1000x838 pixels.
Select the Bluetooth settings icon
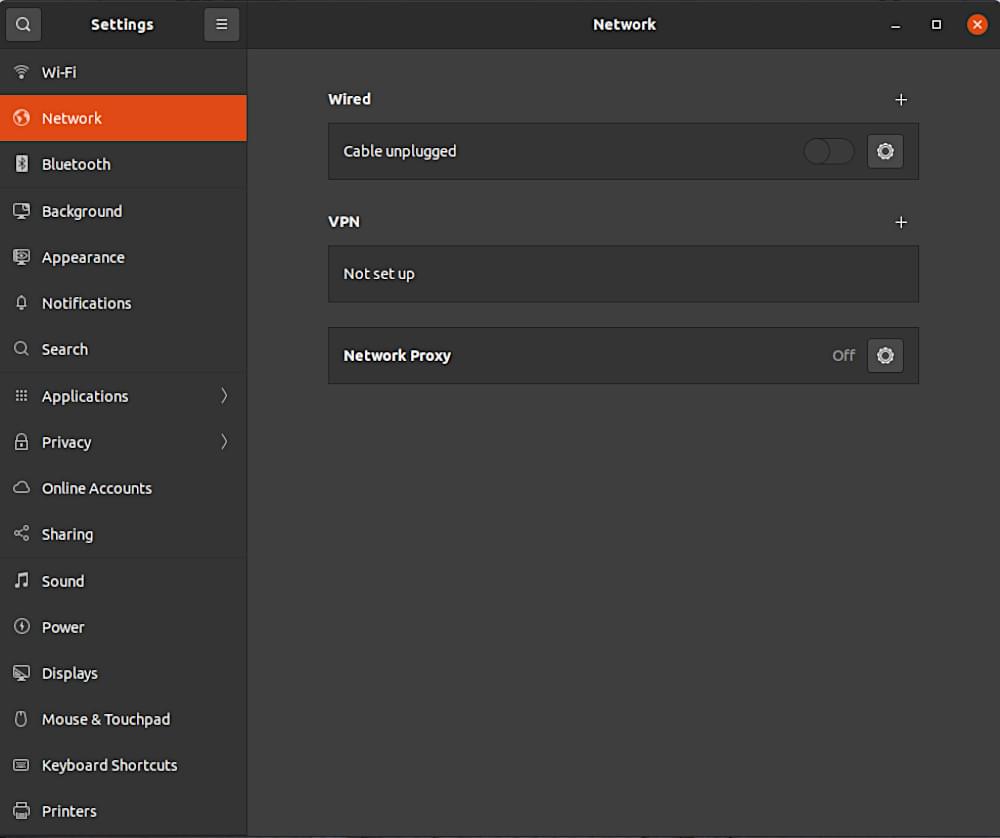pos(21,164)
